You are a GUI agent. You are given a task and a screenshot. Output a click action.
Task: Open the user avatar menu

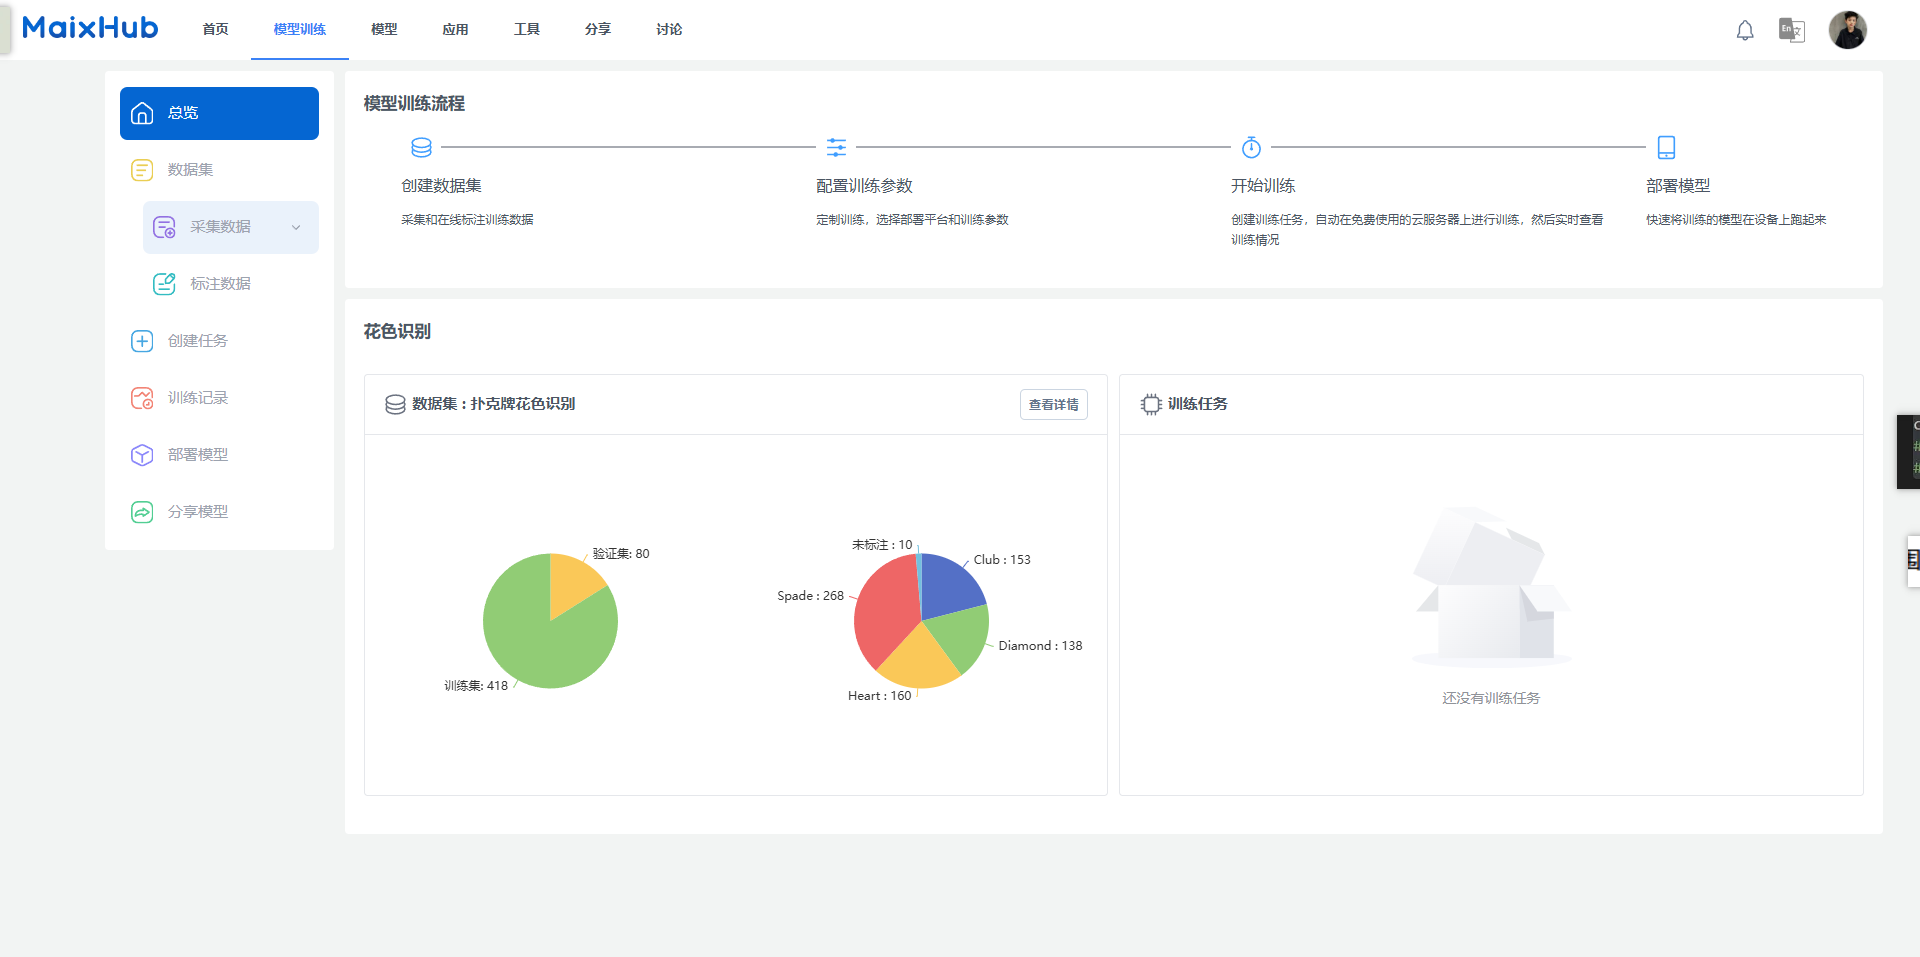(x=1848, y=30)
